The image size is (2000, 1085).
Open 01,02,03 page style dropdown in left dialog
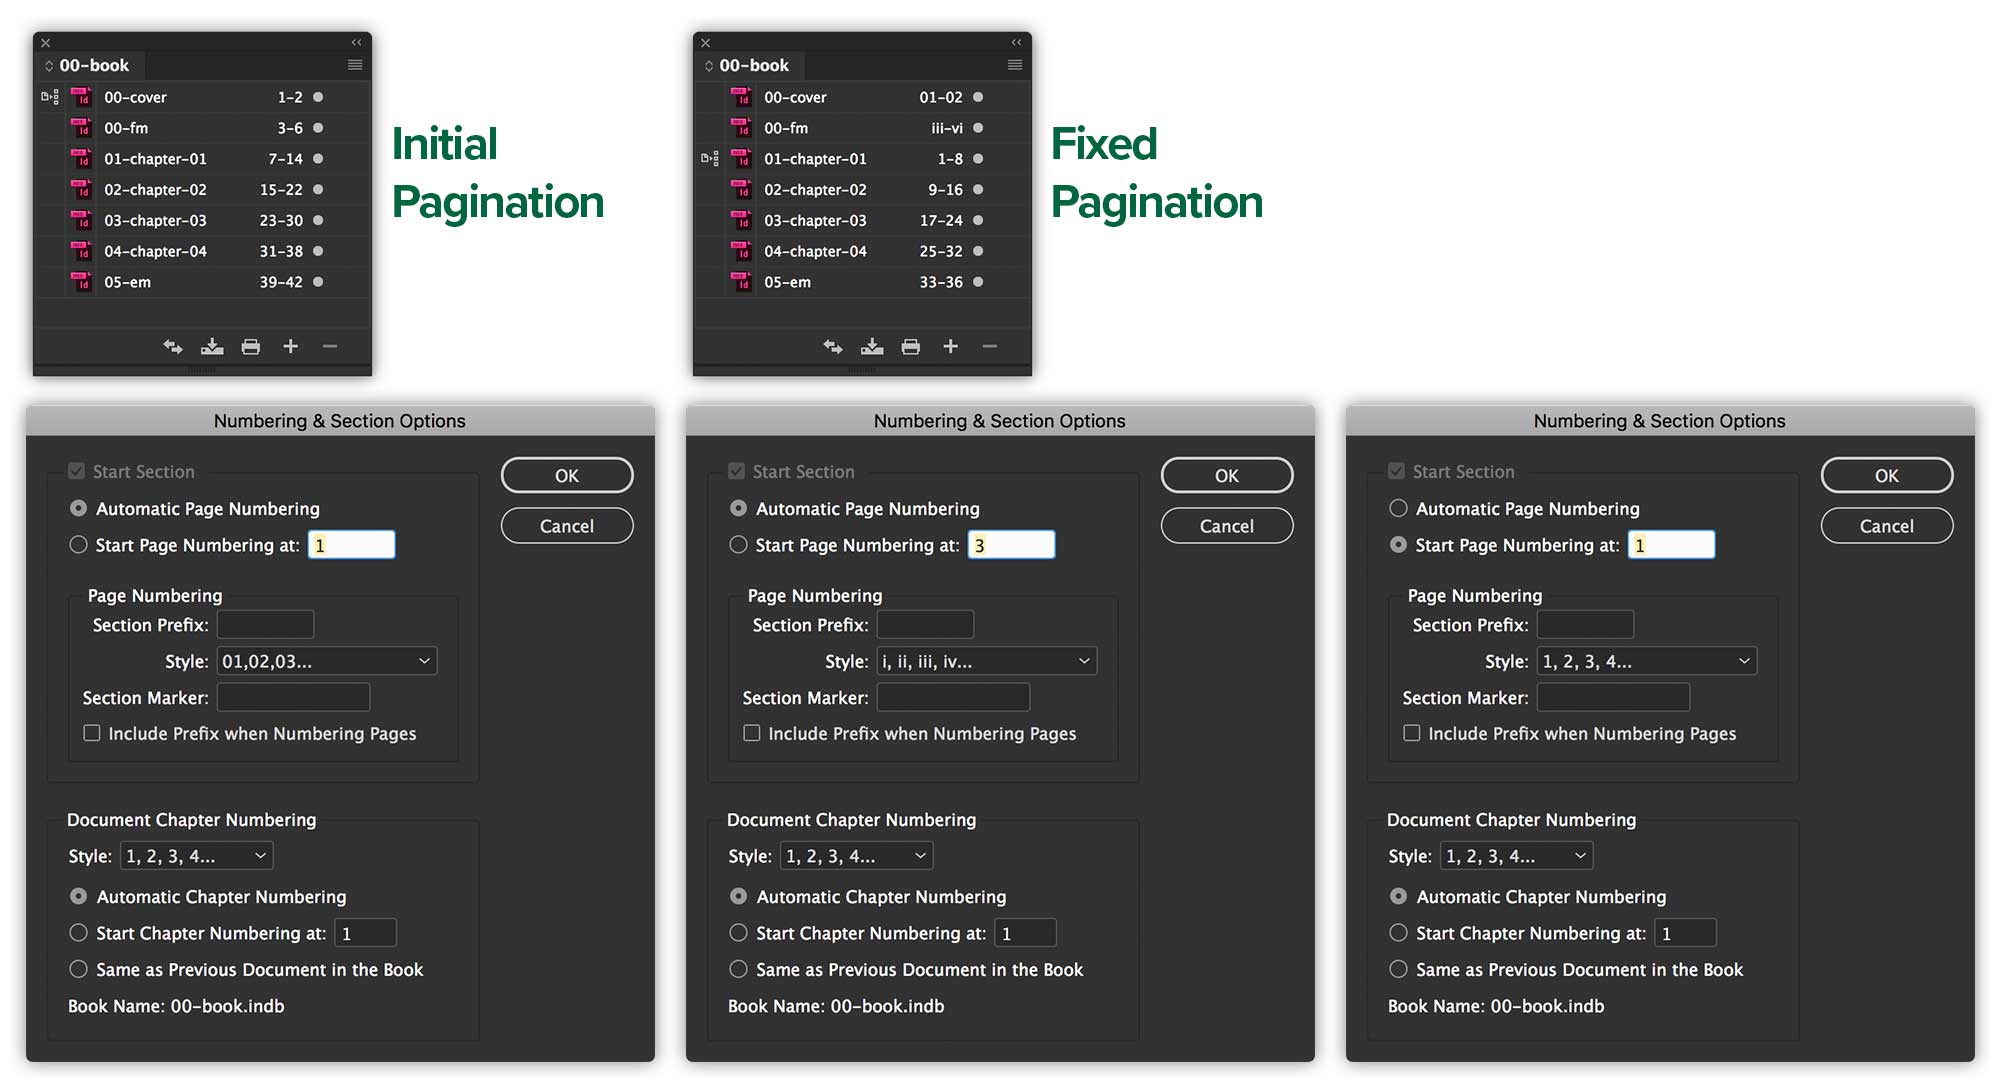coord(327,661)
